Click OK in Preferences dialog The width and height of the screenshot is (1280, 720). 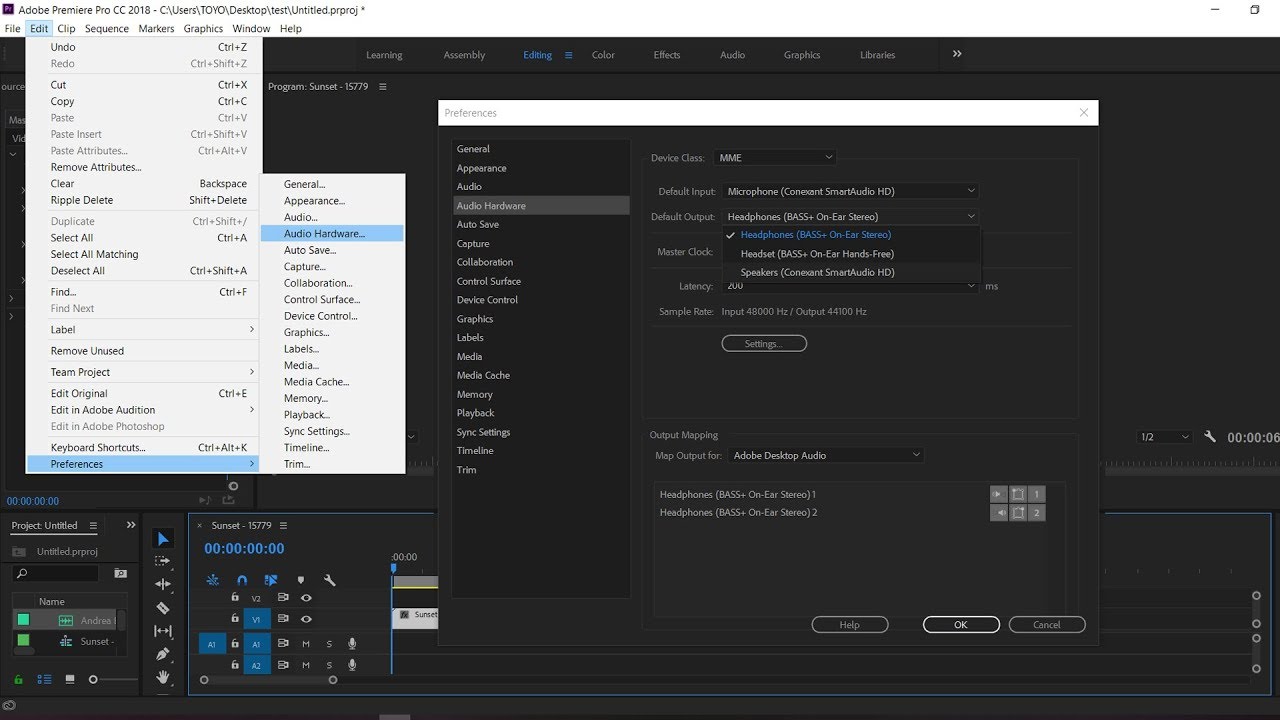[961, 624]
